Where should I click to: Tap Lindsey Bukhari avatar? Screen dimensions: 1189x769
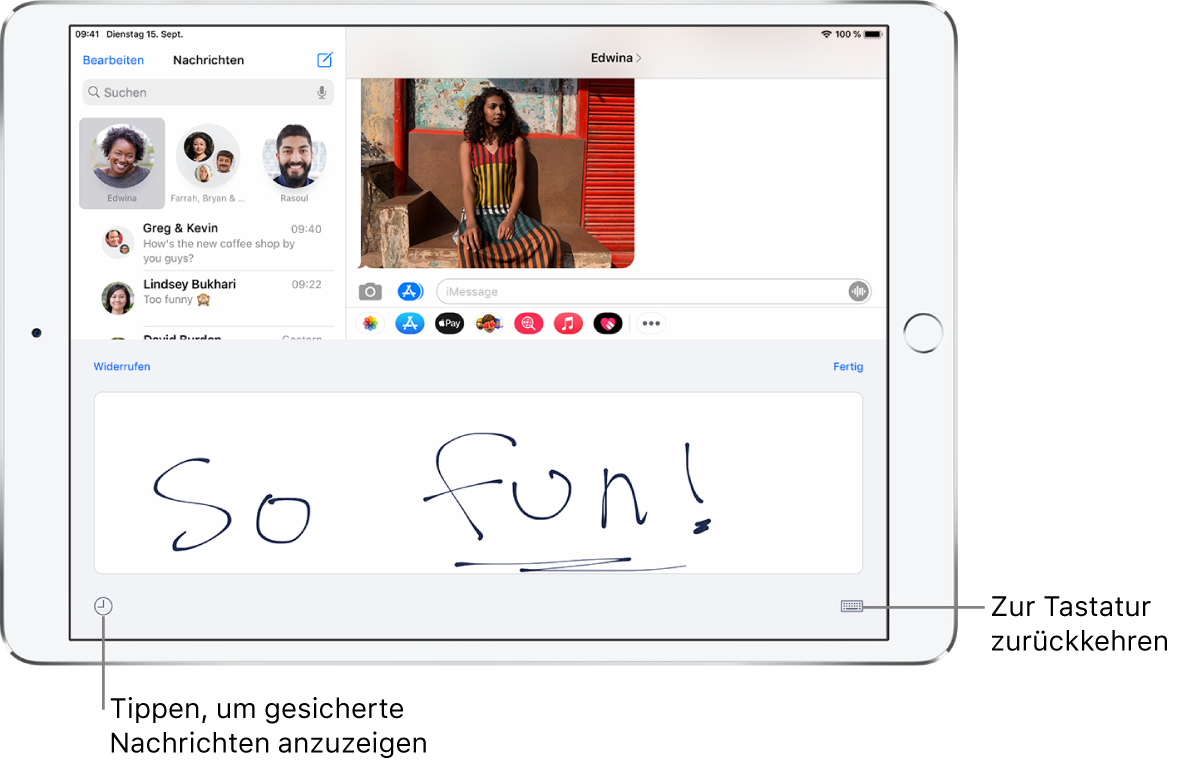click(x=118, y=298)
